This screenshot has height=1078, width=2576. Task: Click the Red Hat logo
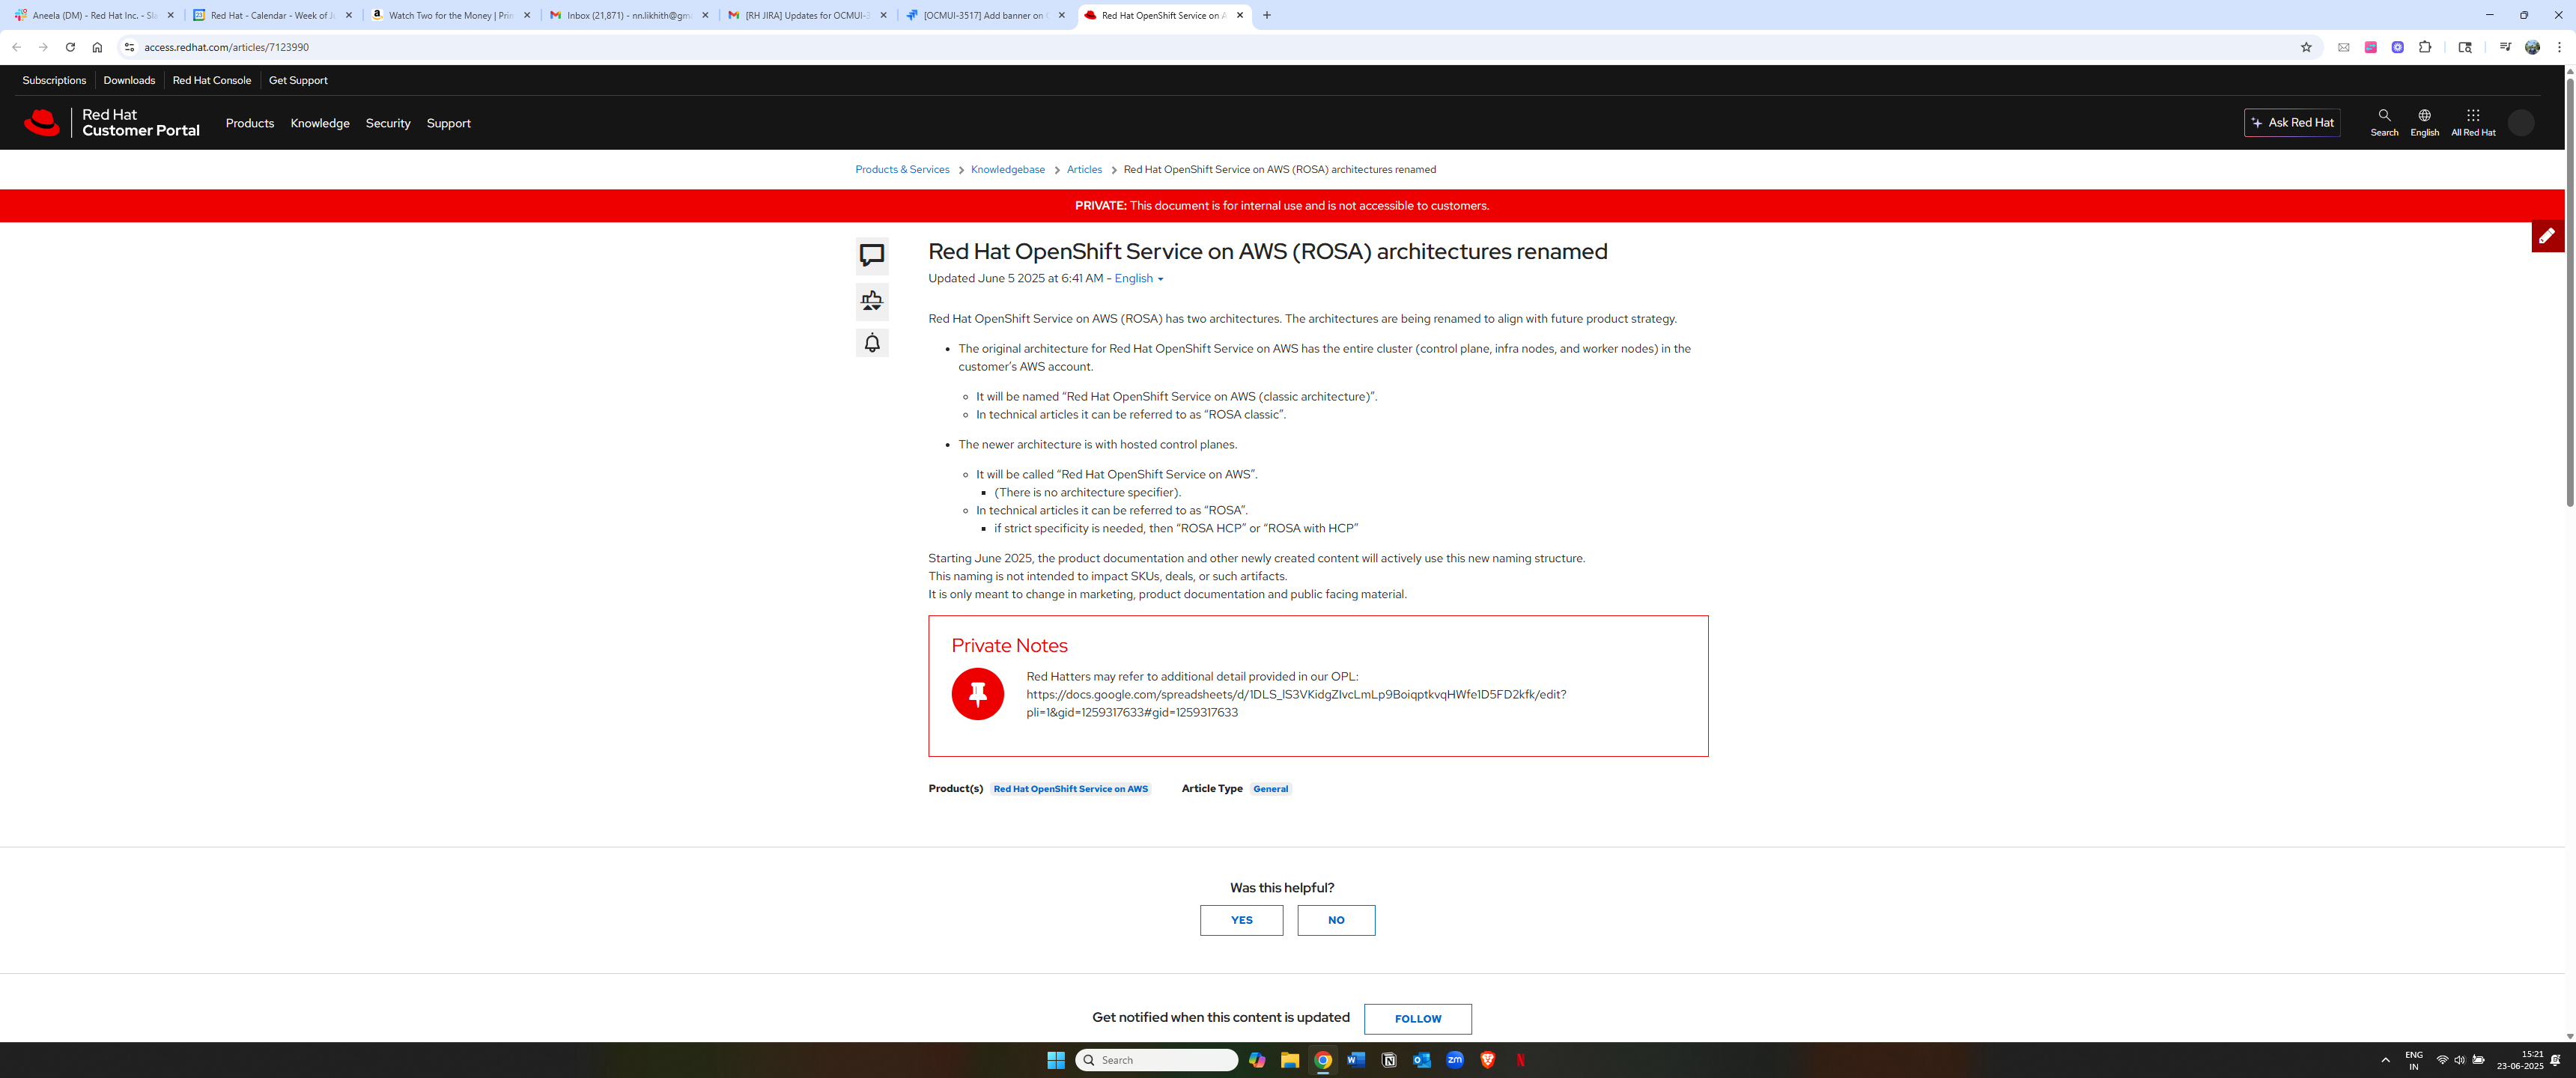coord(42,123)
